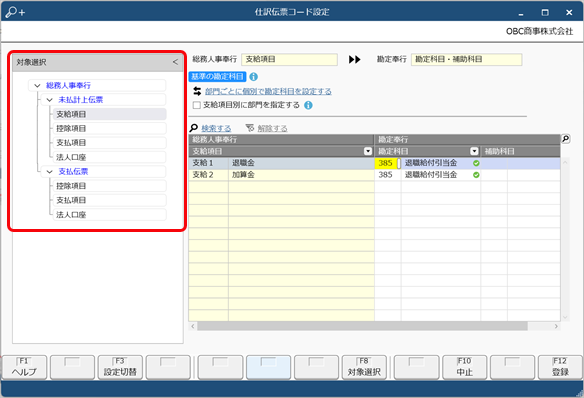The width and height of the screenshot is (584, 398).
Task: Enable 支給項目別に部門を指定する checkbox
Action: point(196,106)
